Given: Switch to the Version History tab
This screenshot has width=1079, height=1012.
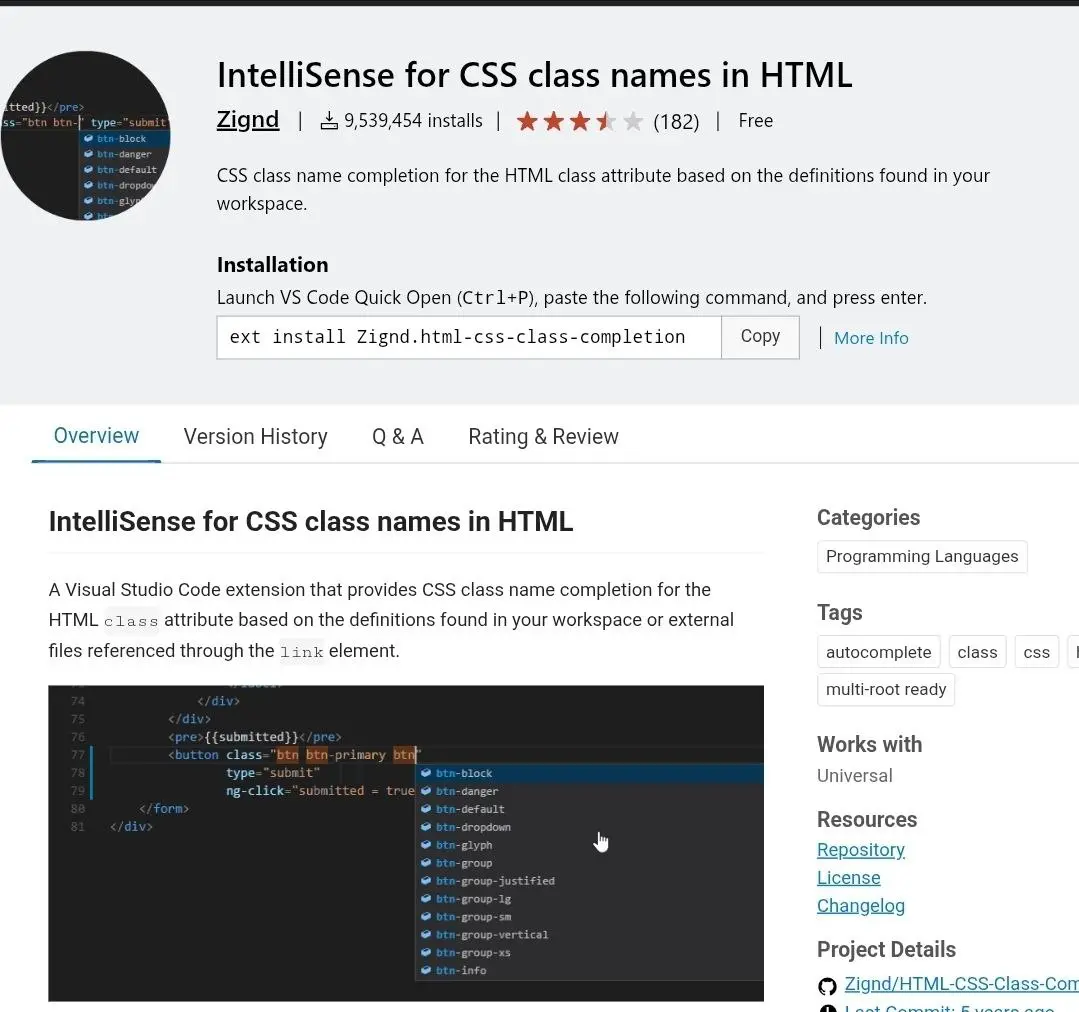Looking at the screenshot, I should [255, 436].
